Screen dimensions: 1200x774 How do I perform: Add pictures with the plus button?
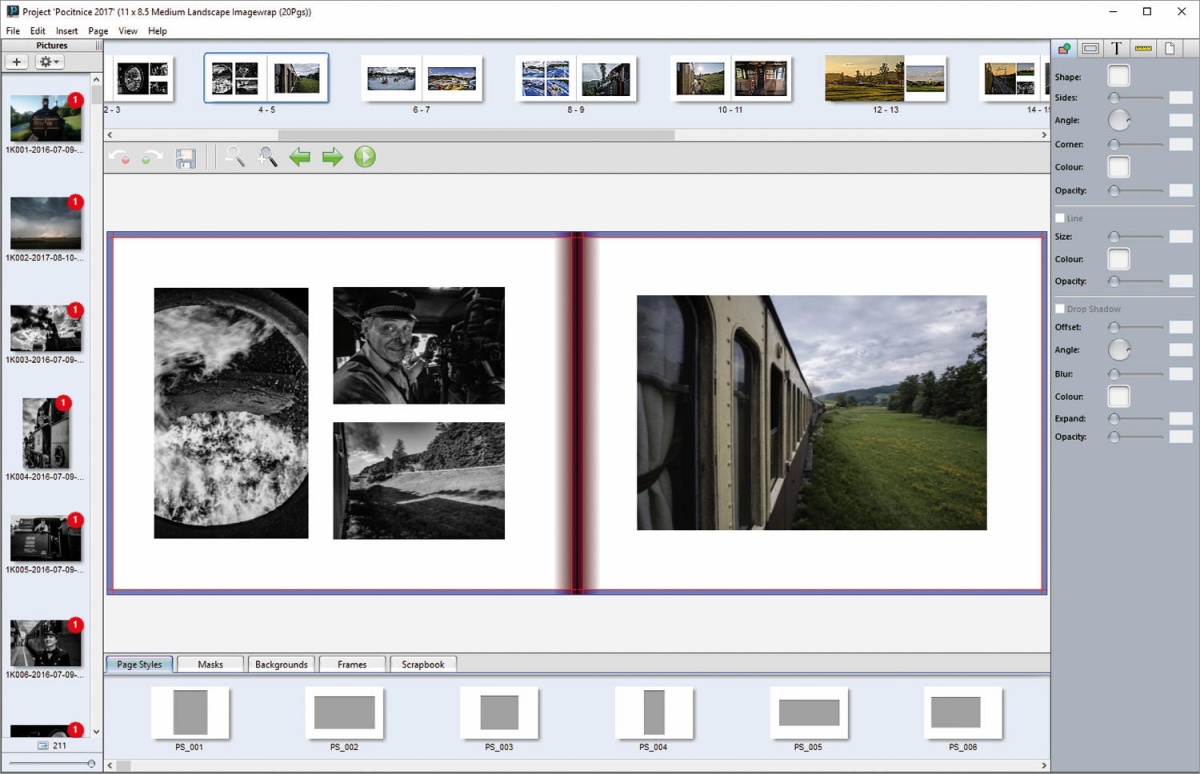click(x=17, y=62)
